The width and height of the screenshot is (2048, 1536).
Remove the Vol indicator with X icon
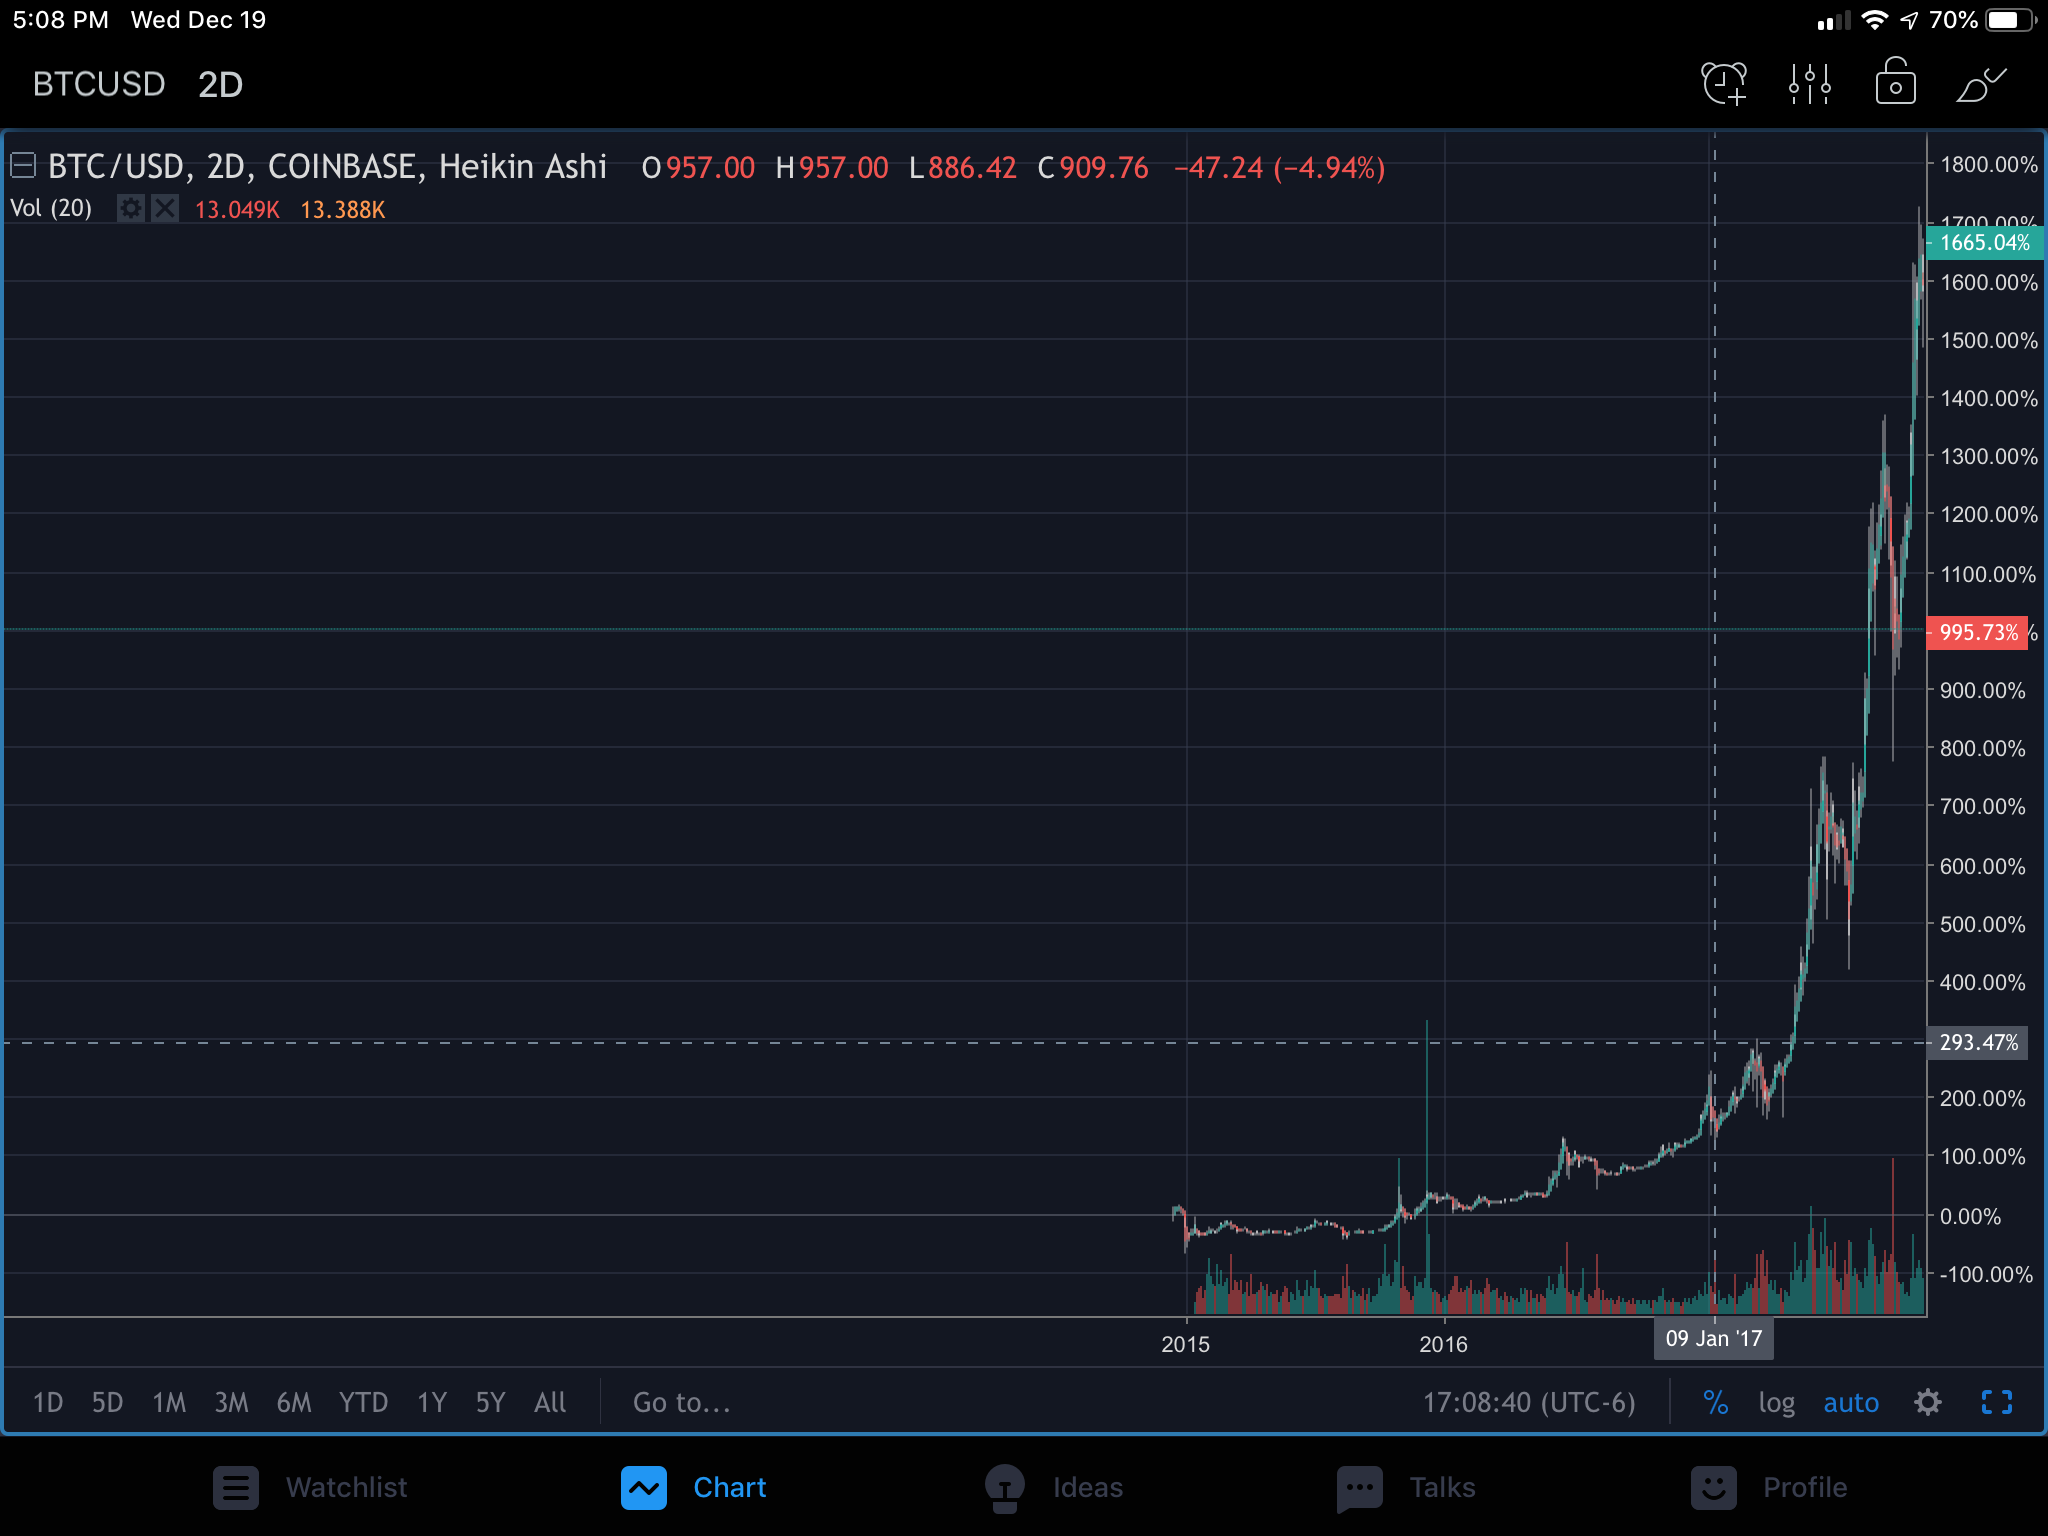(x=165, y=208)
